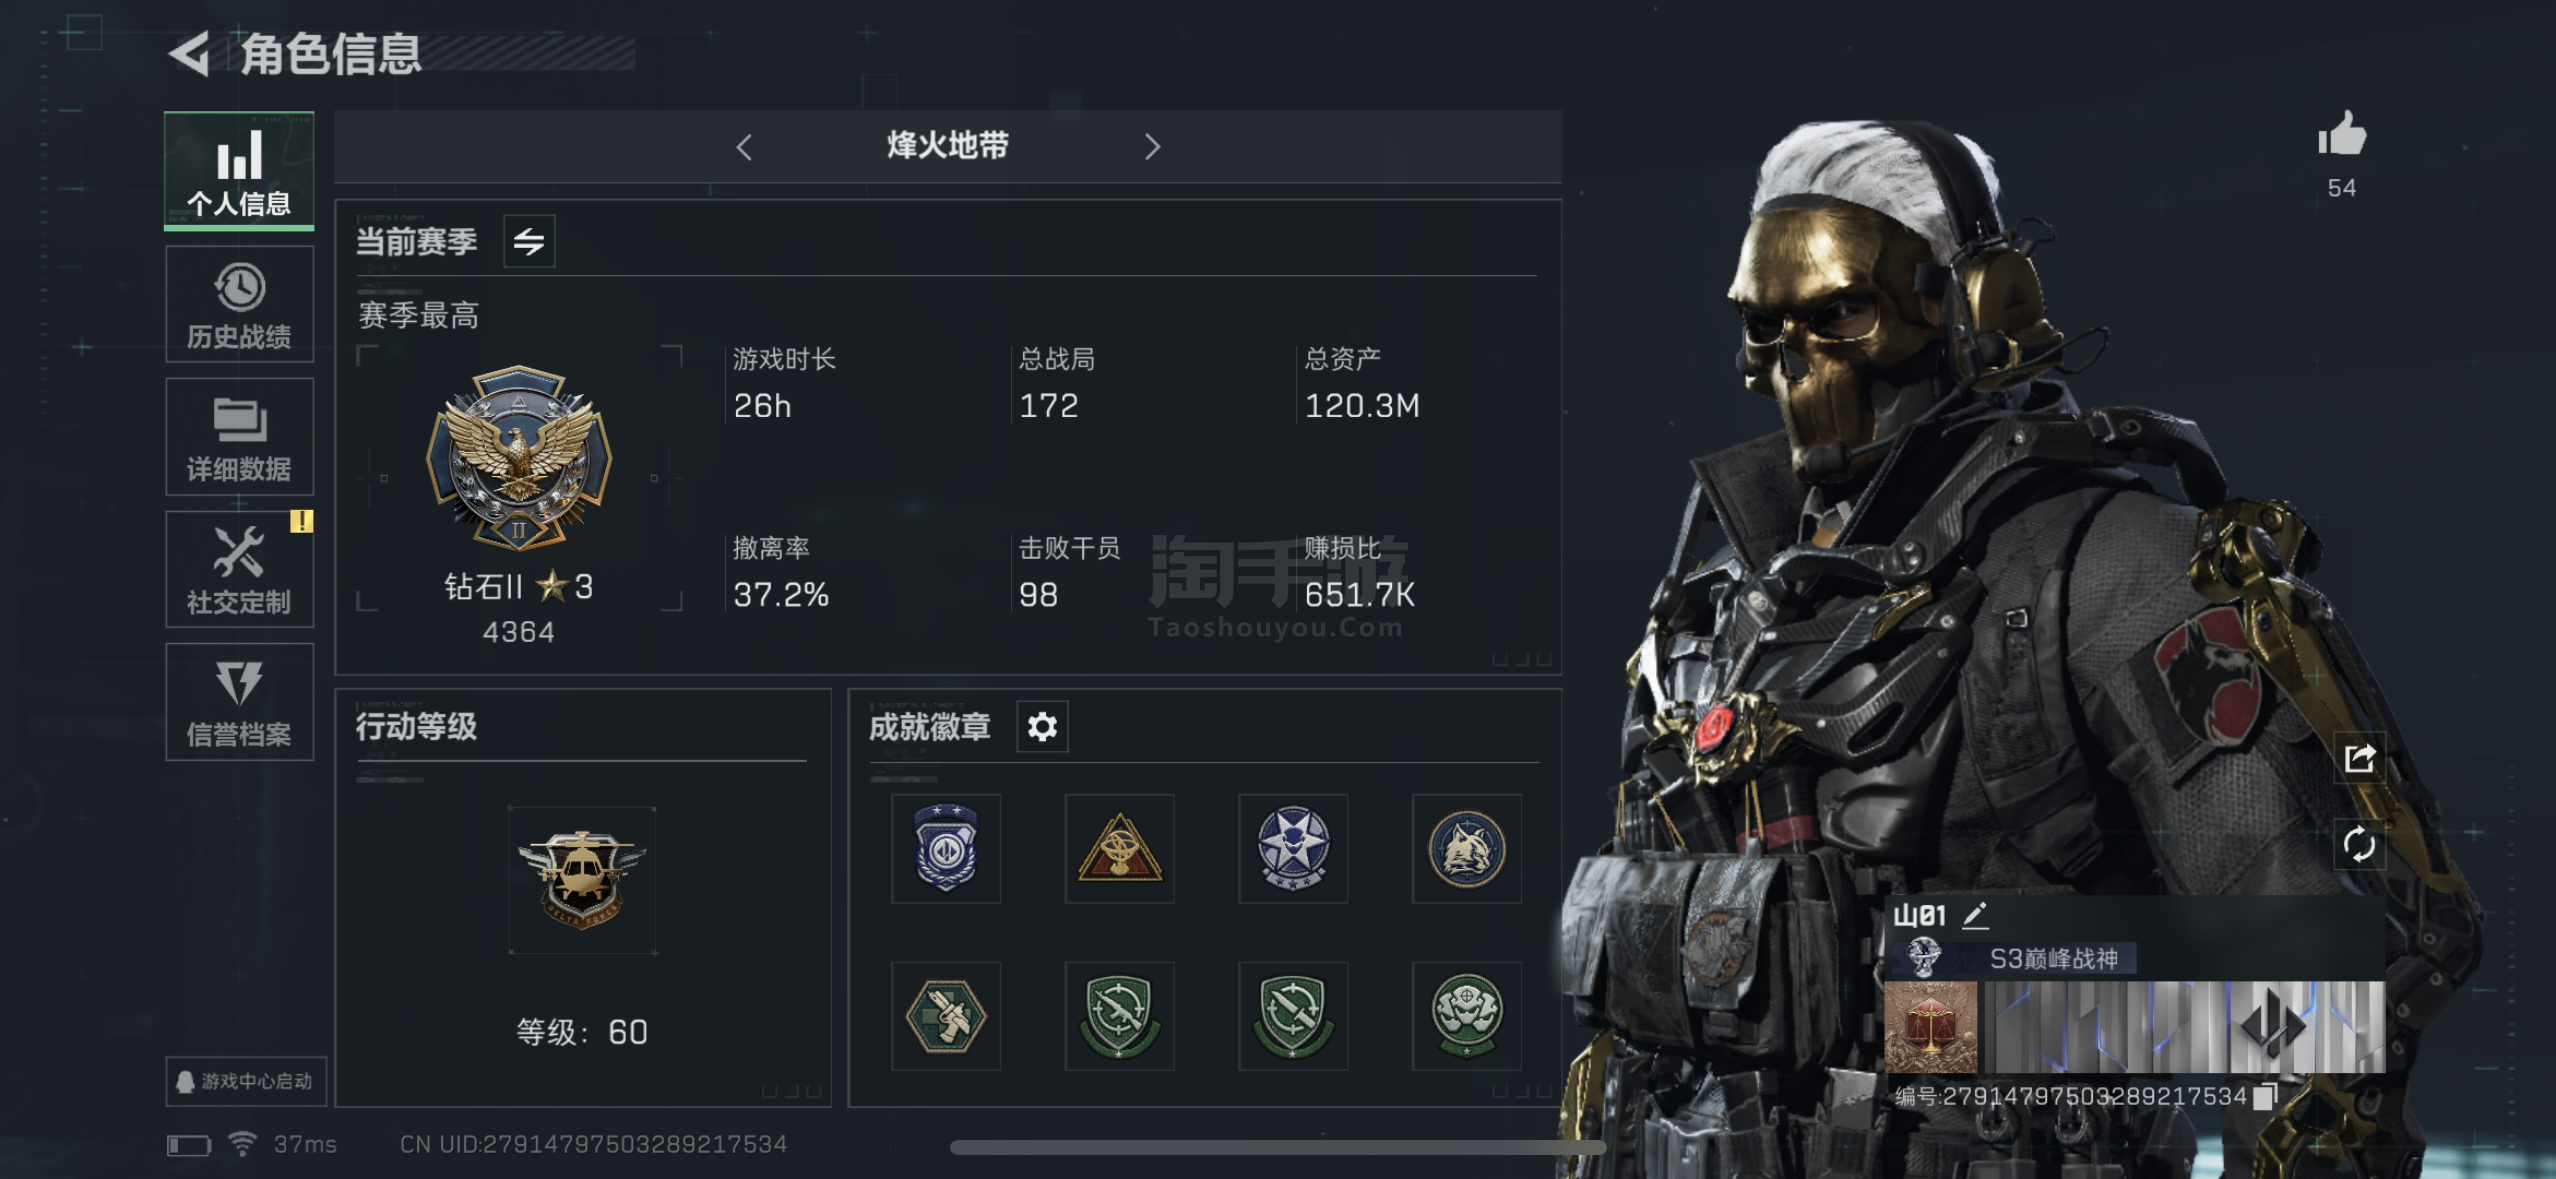Click the 游戏中心启动 button

(246, 1081)
